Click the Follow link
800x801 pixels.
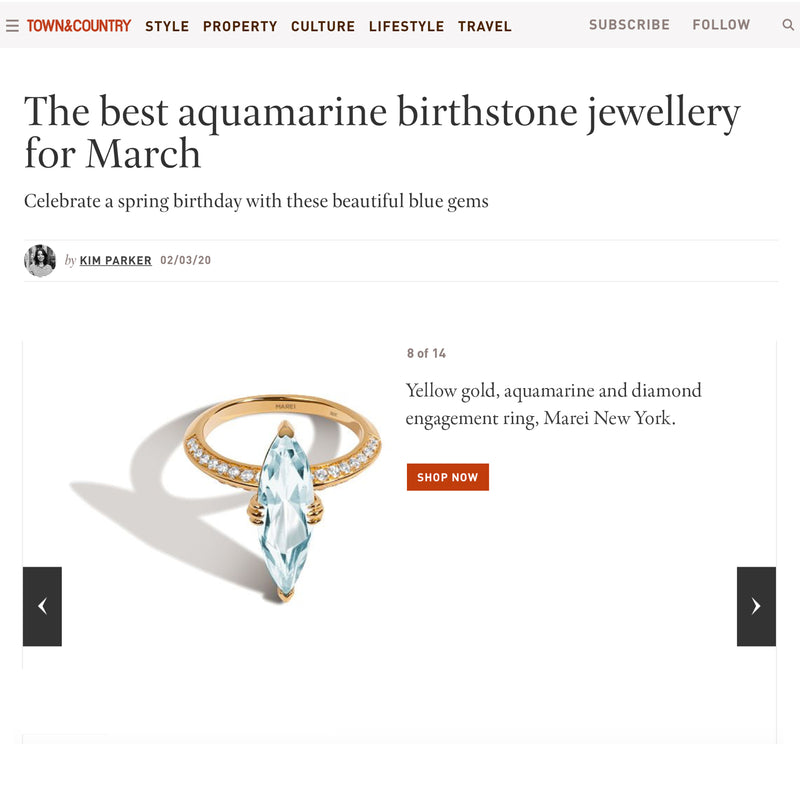(x=721, y=25)
